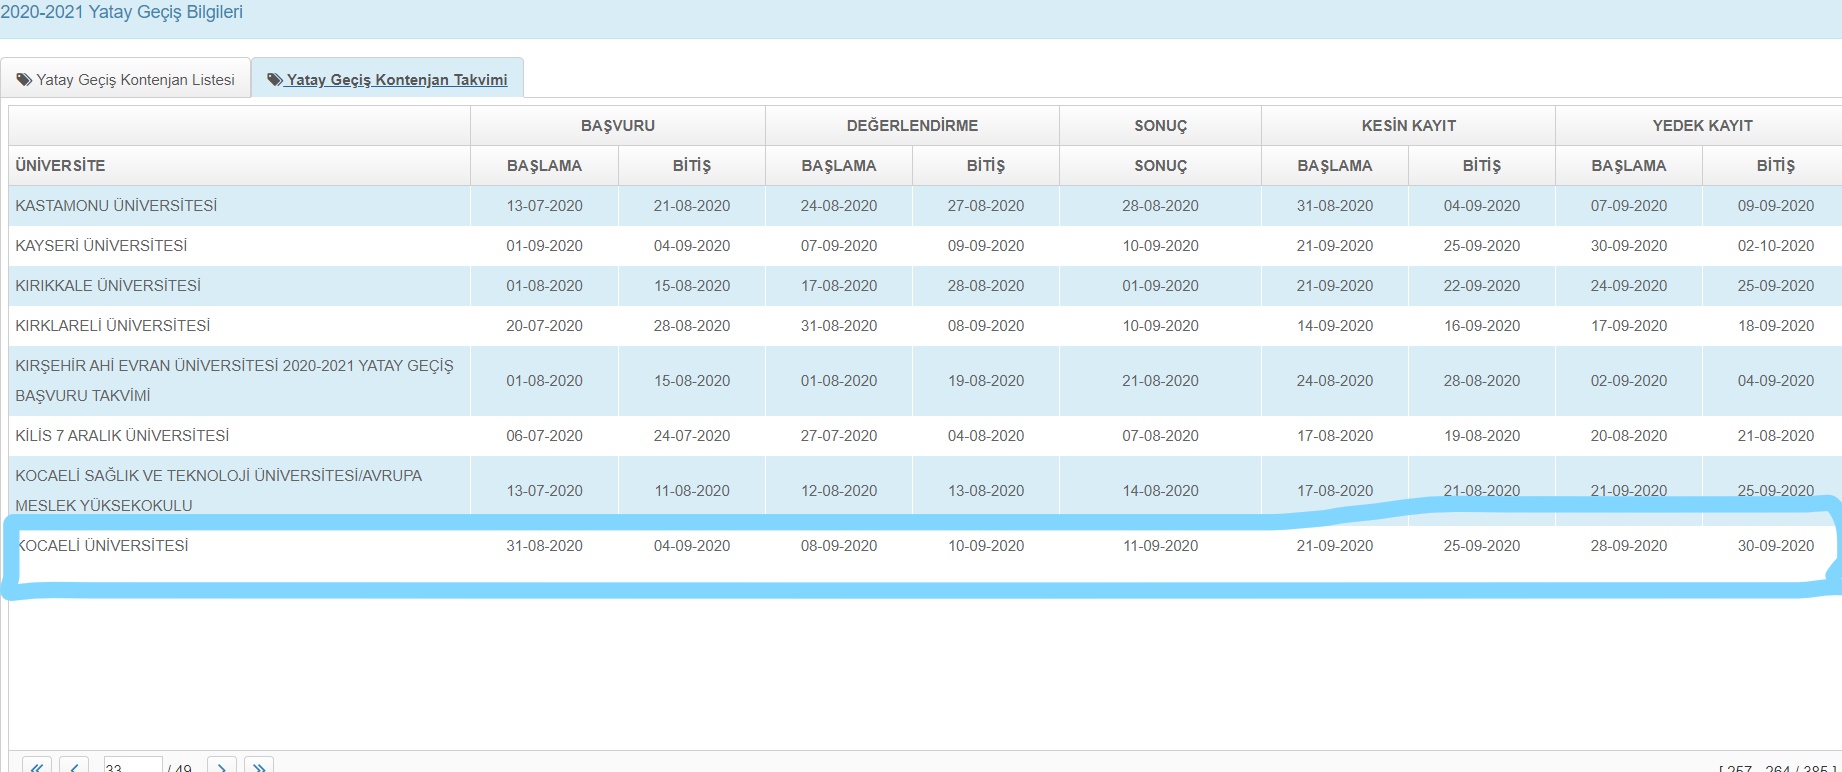Click Kırşehir's evaluation end date 19-08-2020

(x=986, y=380)
